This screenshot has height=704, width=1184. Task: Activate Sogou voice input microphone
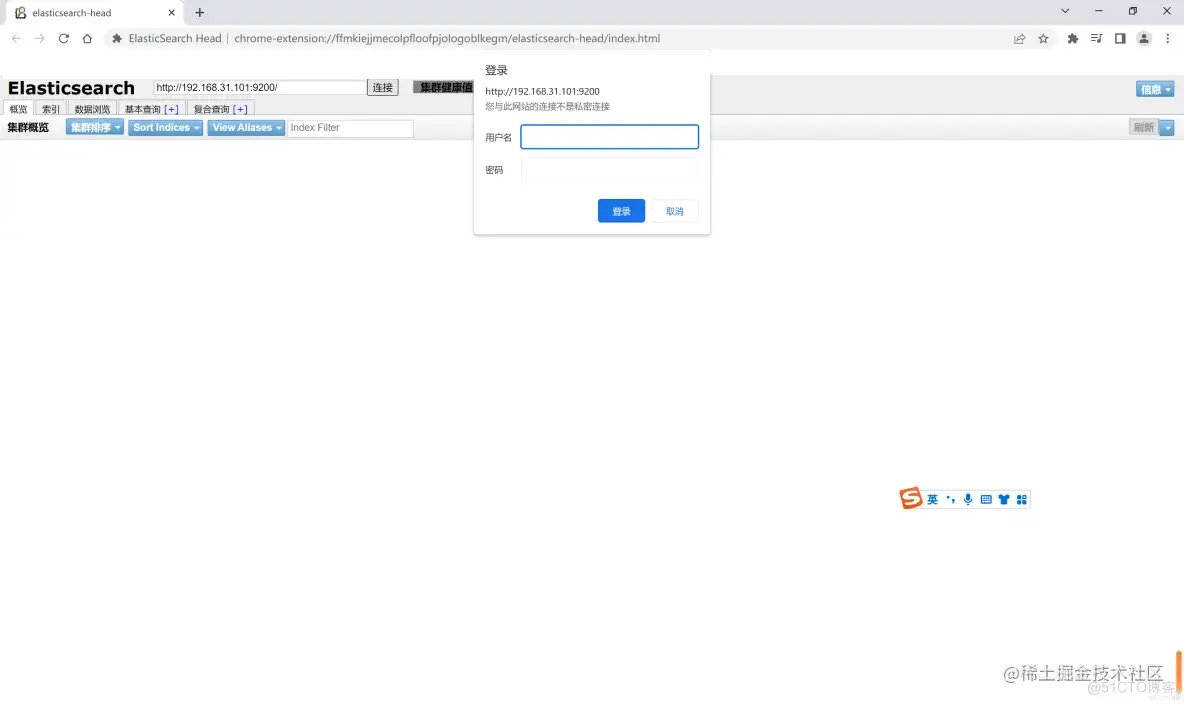coord(968,499)
